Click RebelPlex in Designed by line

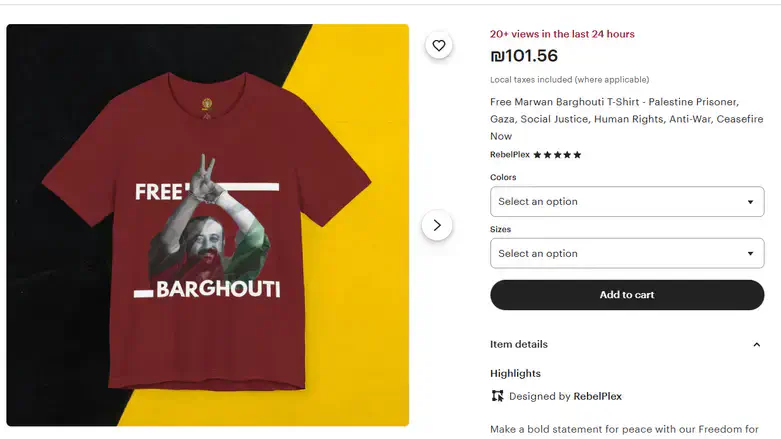pyautogui.click(x=597, y=396)
